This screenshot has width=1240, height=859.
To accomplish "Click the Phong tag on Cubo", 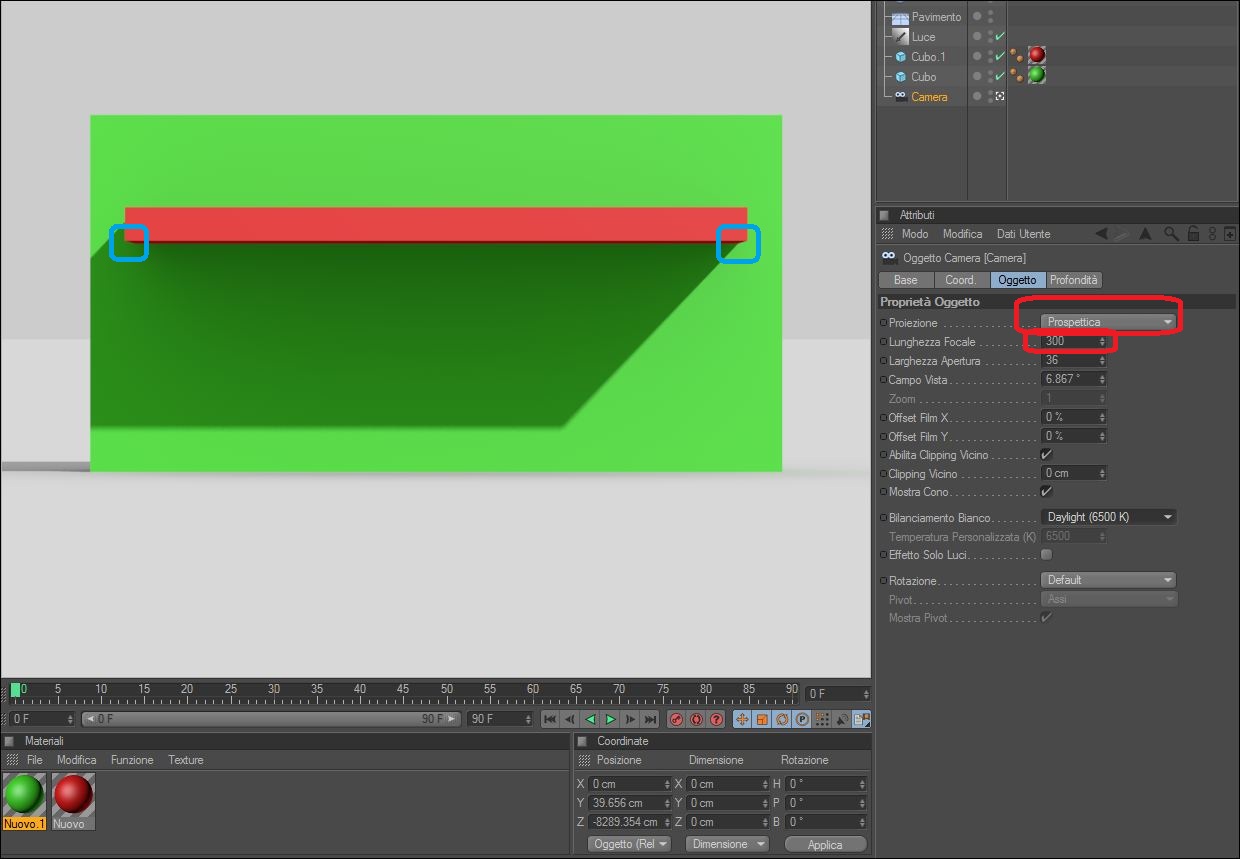I will pyautogui.click(x=1017, y=75).
